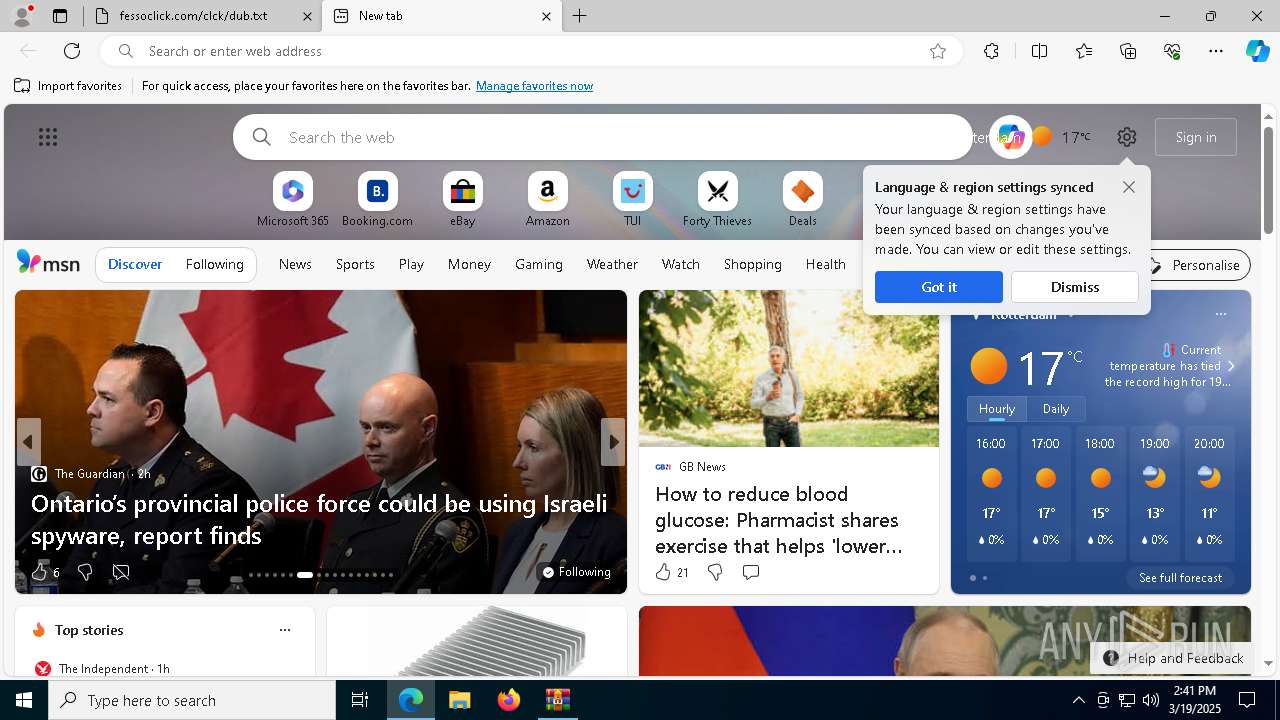The image size is (1280, 720).
Task: Open Manage favorites now link
Action: coord(534,86)
